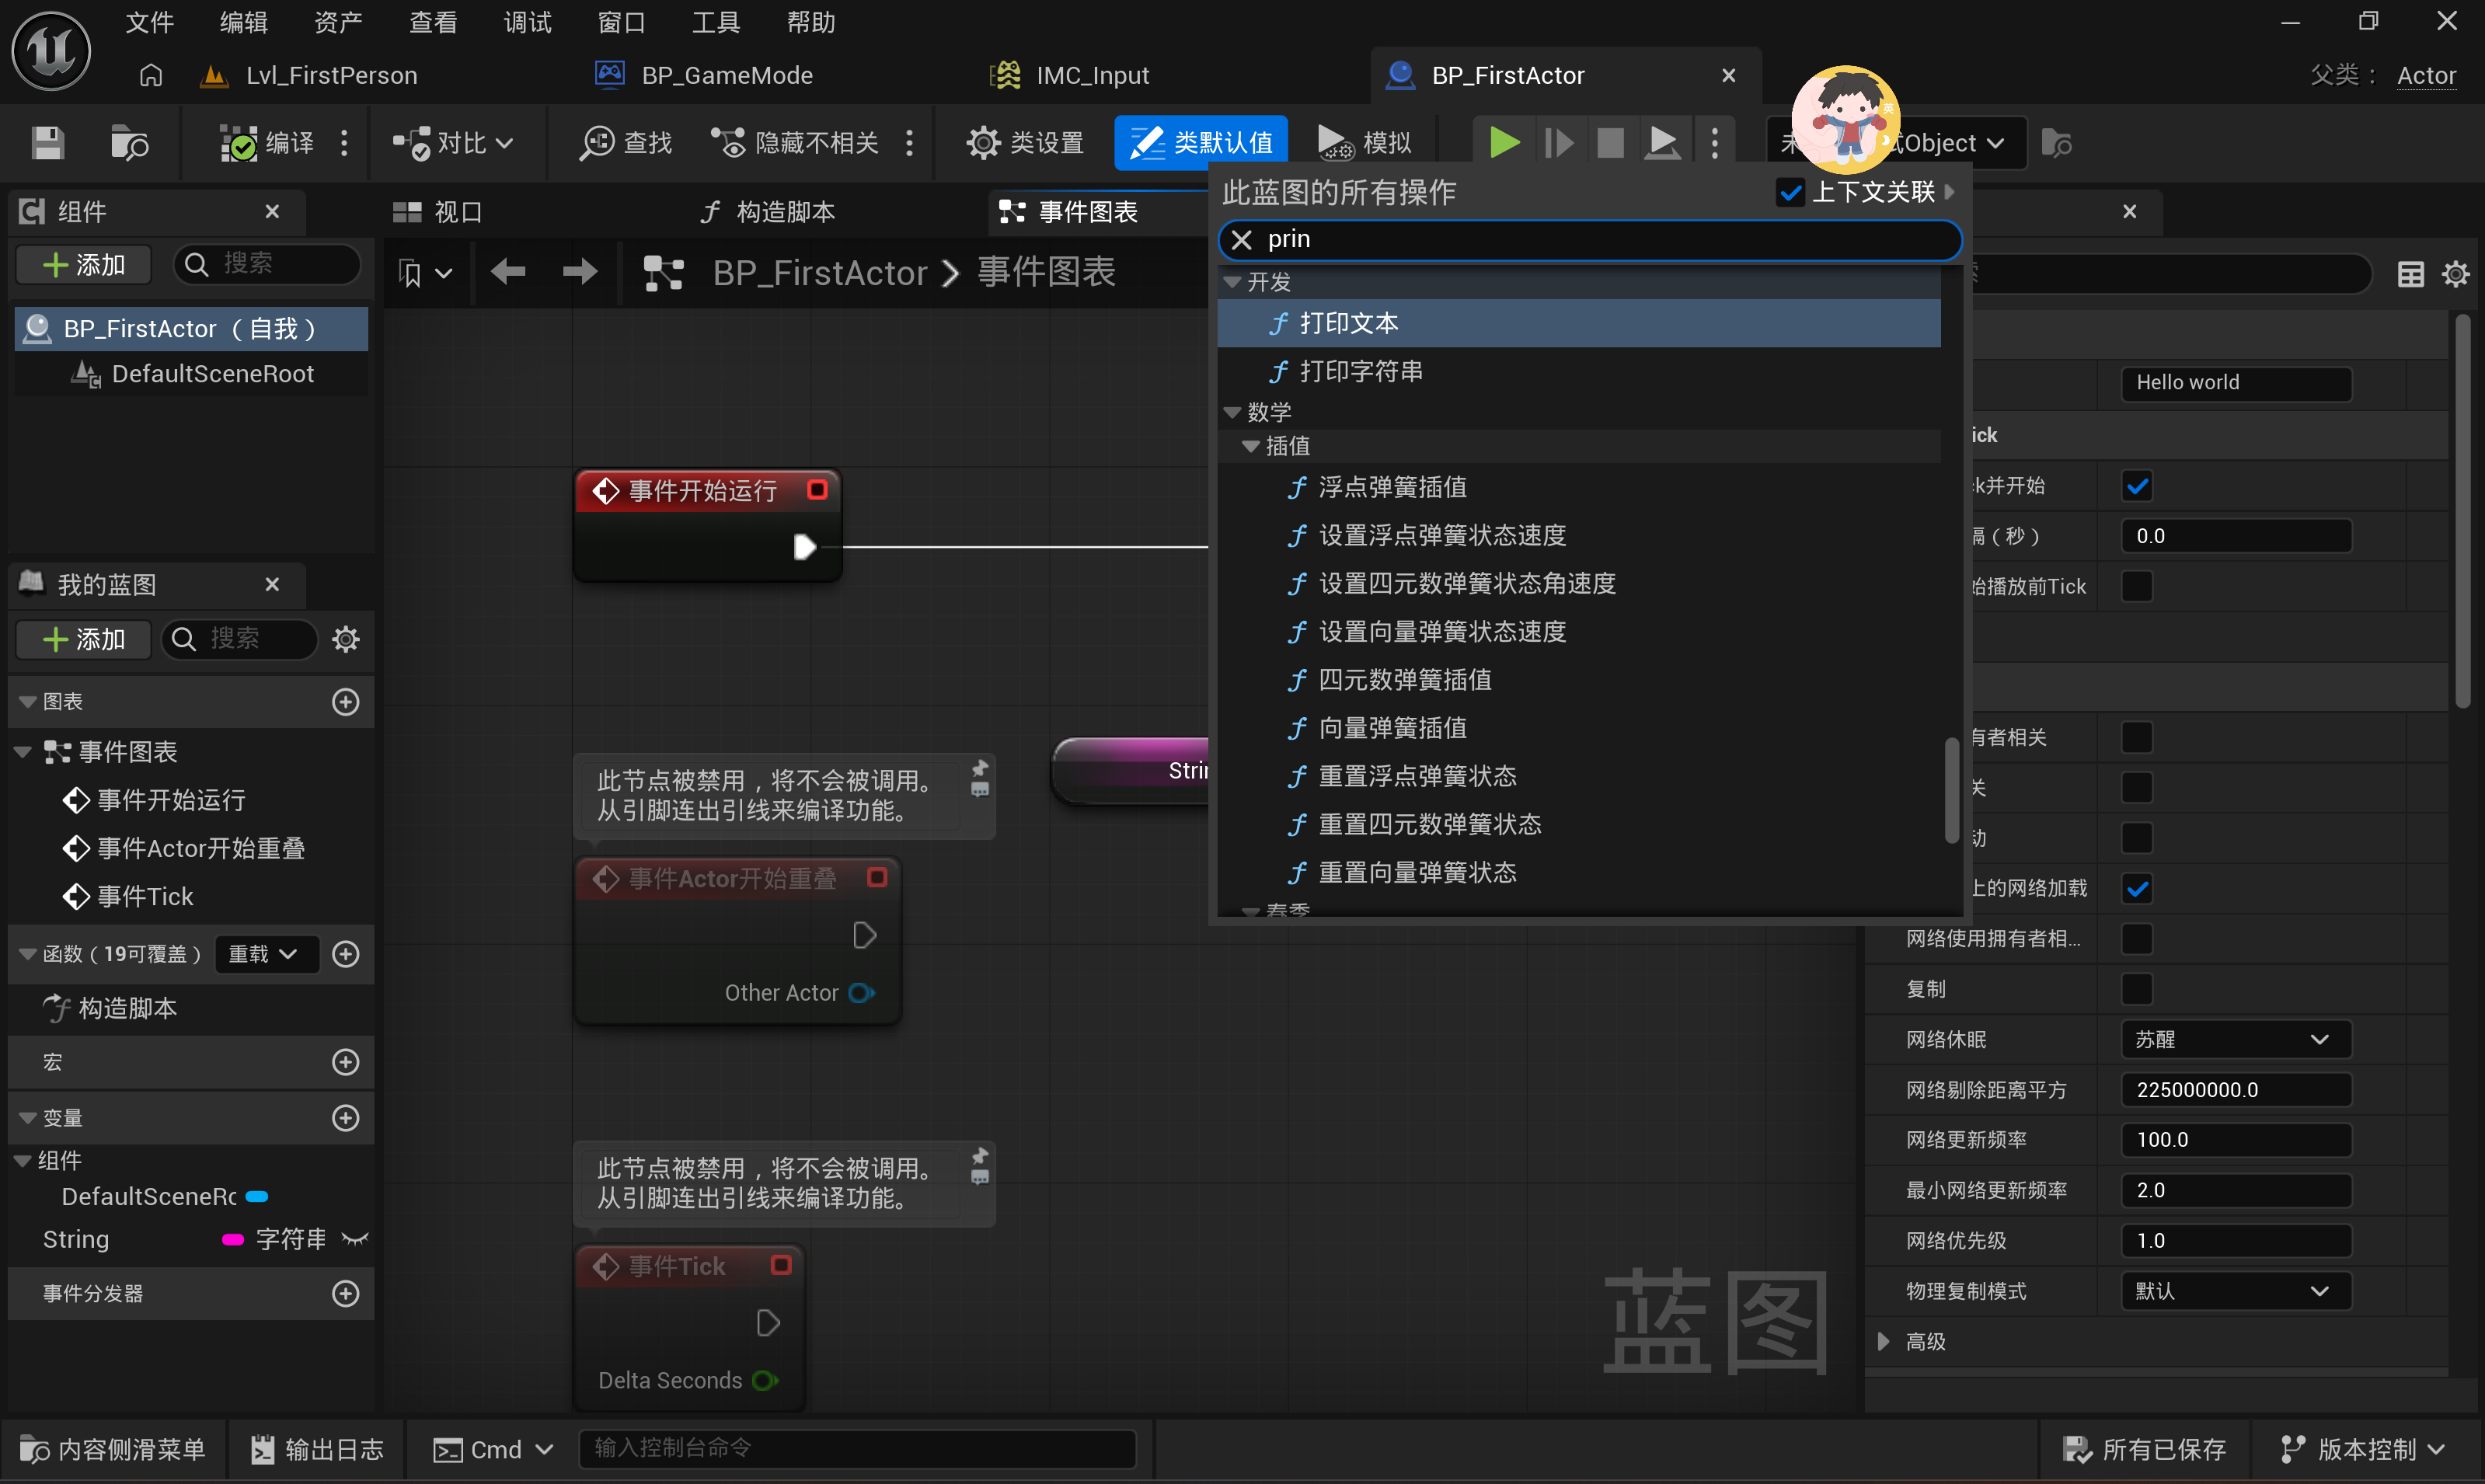Click the console command input field

(x=856, y=1448)
